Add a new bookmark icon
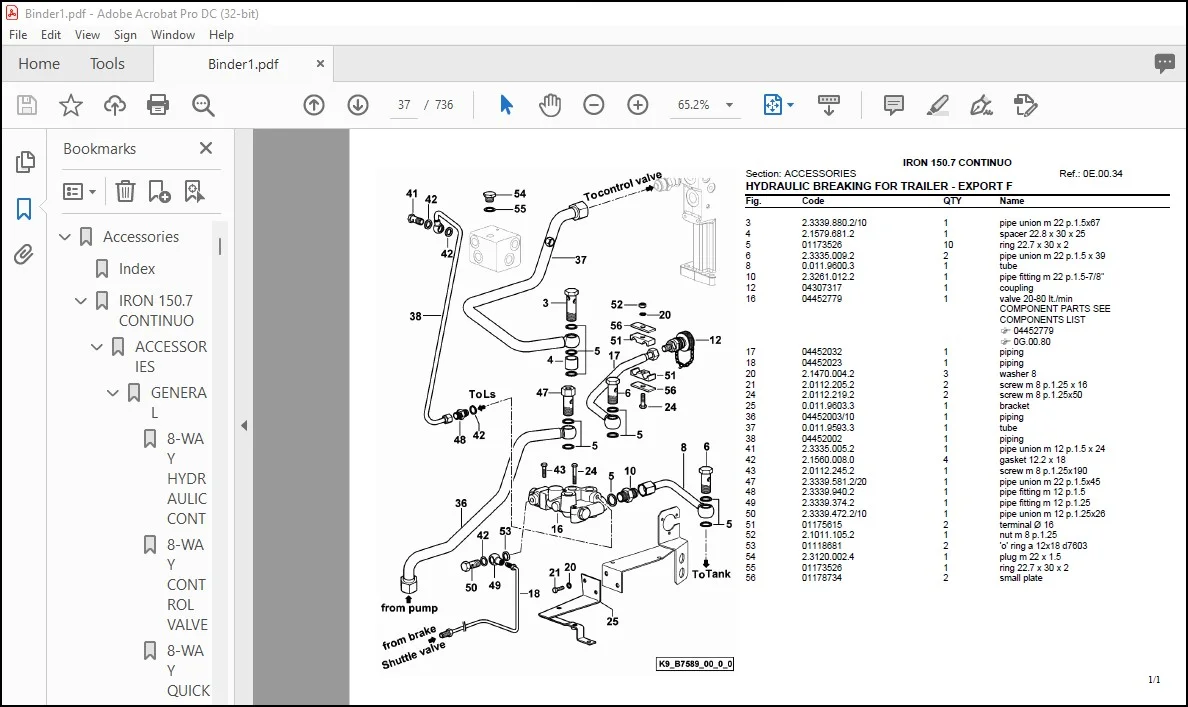The height and width of the screenshot is (707, 1188). 159,191
